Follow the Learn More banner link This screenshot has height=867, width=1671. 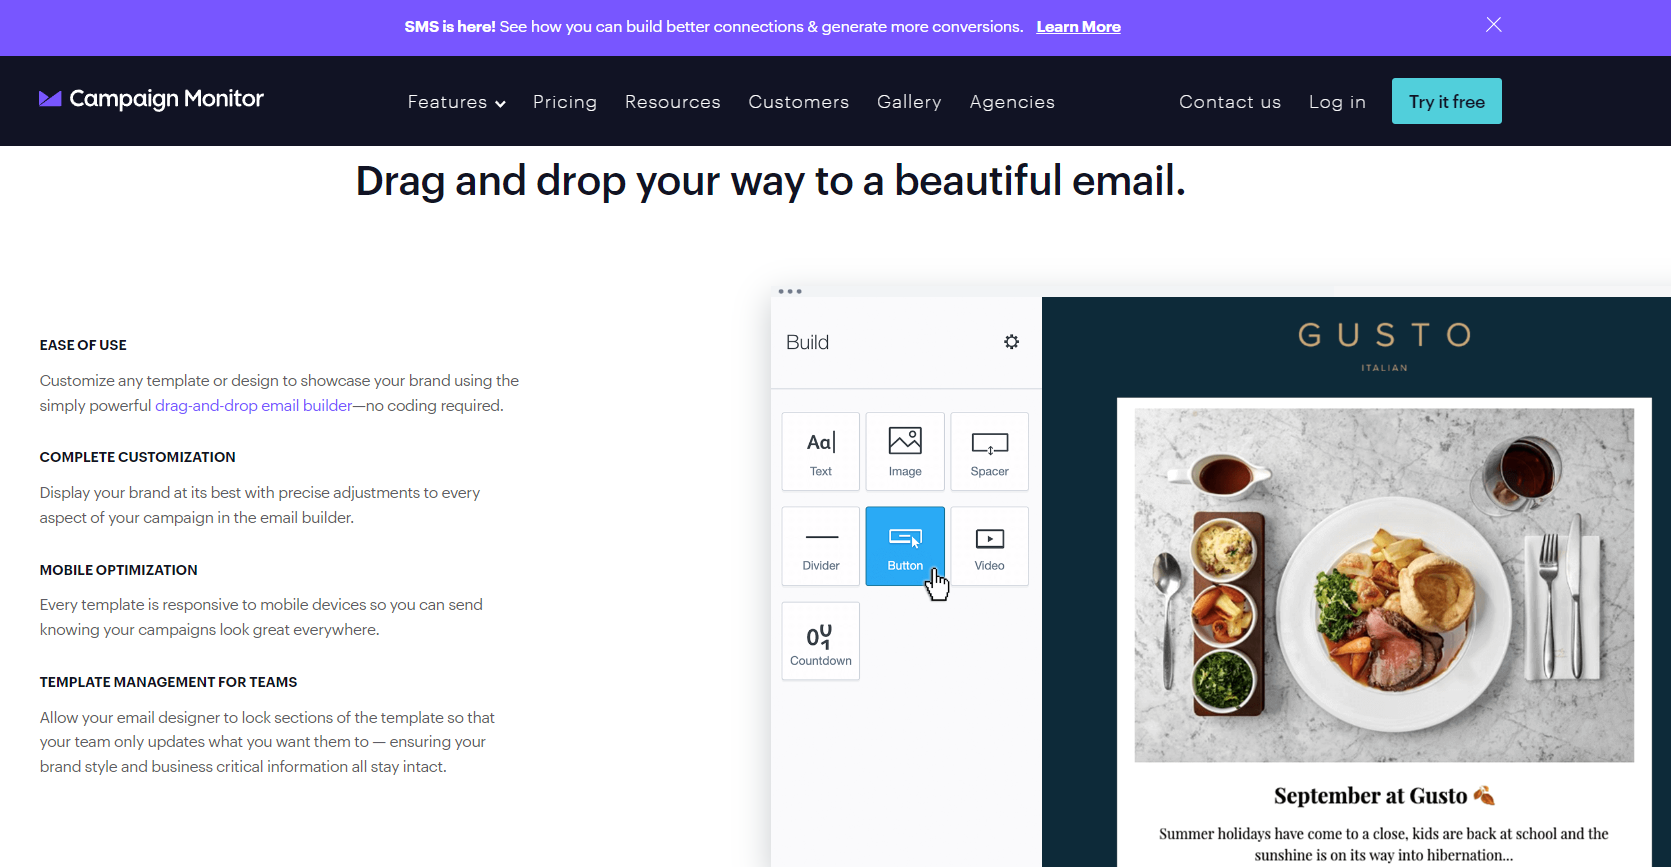1078,27
